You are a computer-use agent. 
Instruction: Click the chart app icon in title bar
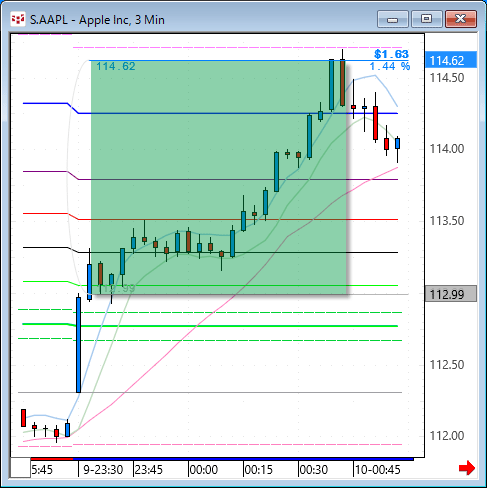pos(18,19)
